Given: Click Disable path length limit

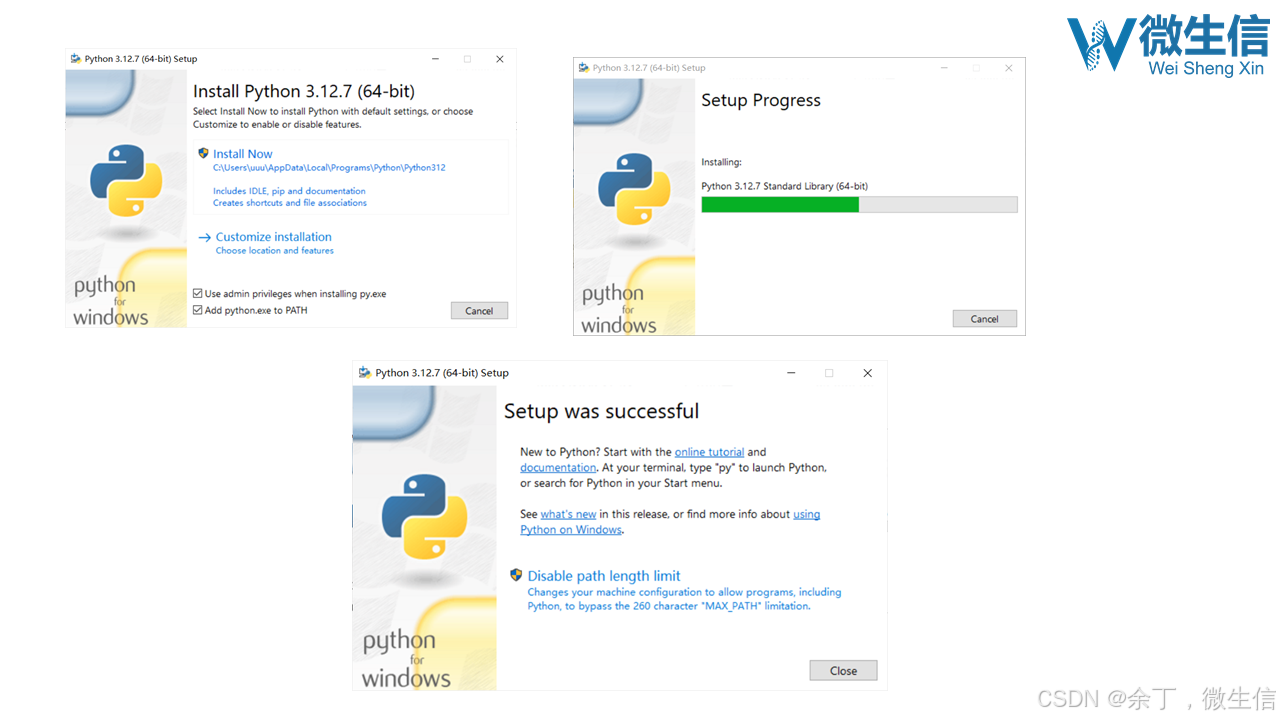Looking at the screenshot, I should (x=604, y=576).
